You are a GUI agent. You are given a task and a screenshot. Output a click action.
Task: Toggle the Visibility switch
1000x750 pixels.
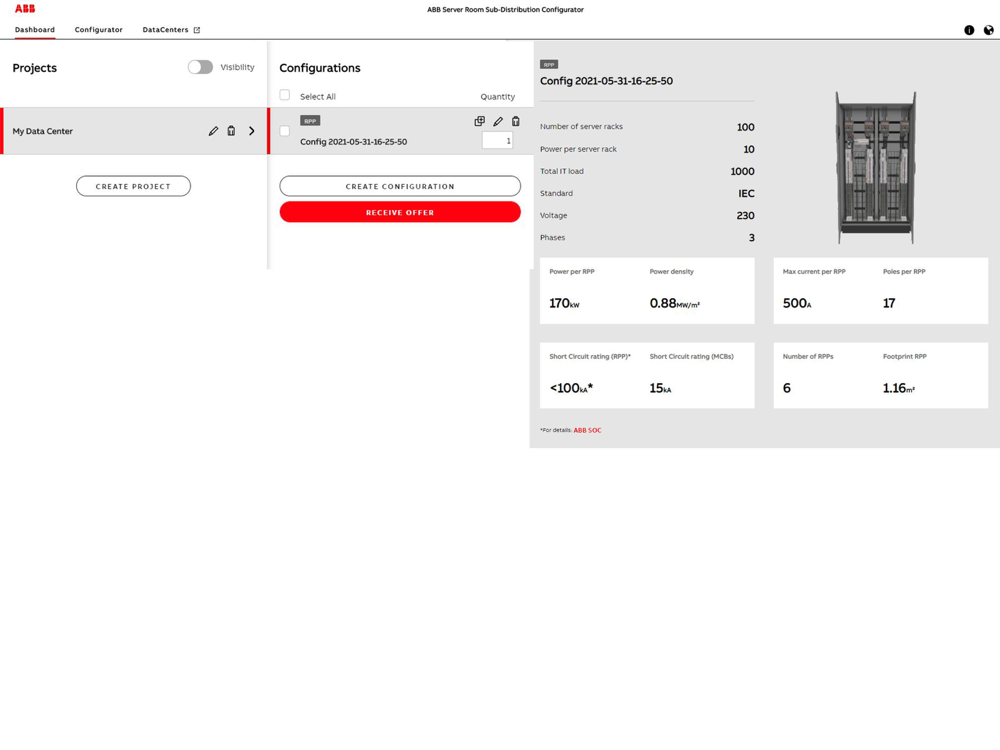coord(200,67)
